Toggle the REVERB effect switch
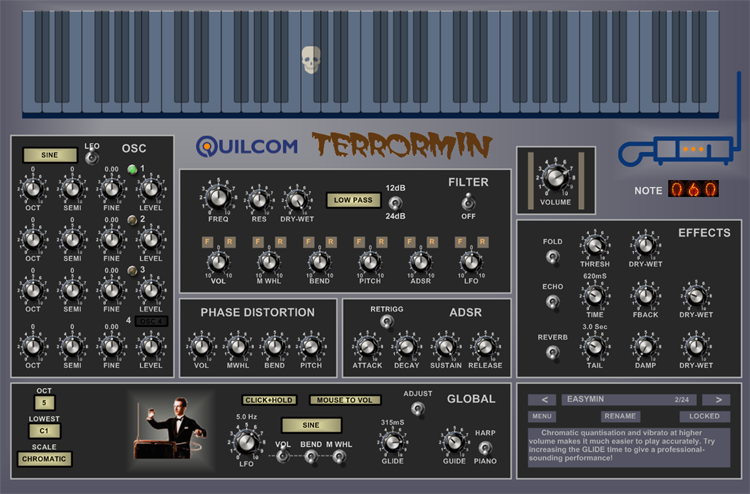The height and width of the screenshot is (494, 750). click(552, 353)
